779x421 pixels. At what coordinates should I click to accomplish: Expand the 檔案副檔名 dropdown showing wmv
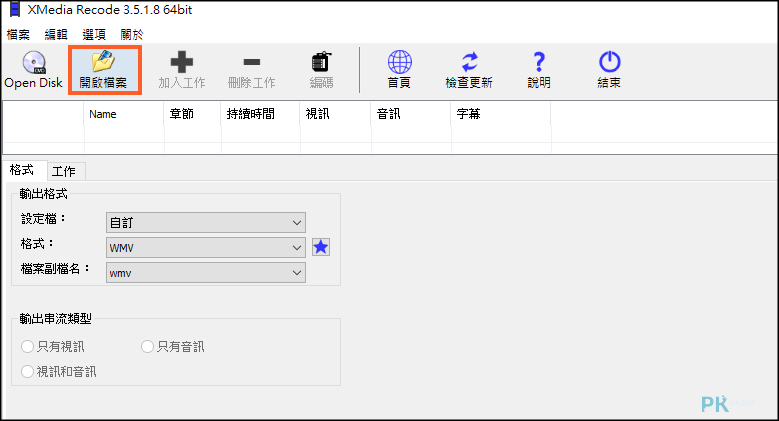pos(206,273)
